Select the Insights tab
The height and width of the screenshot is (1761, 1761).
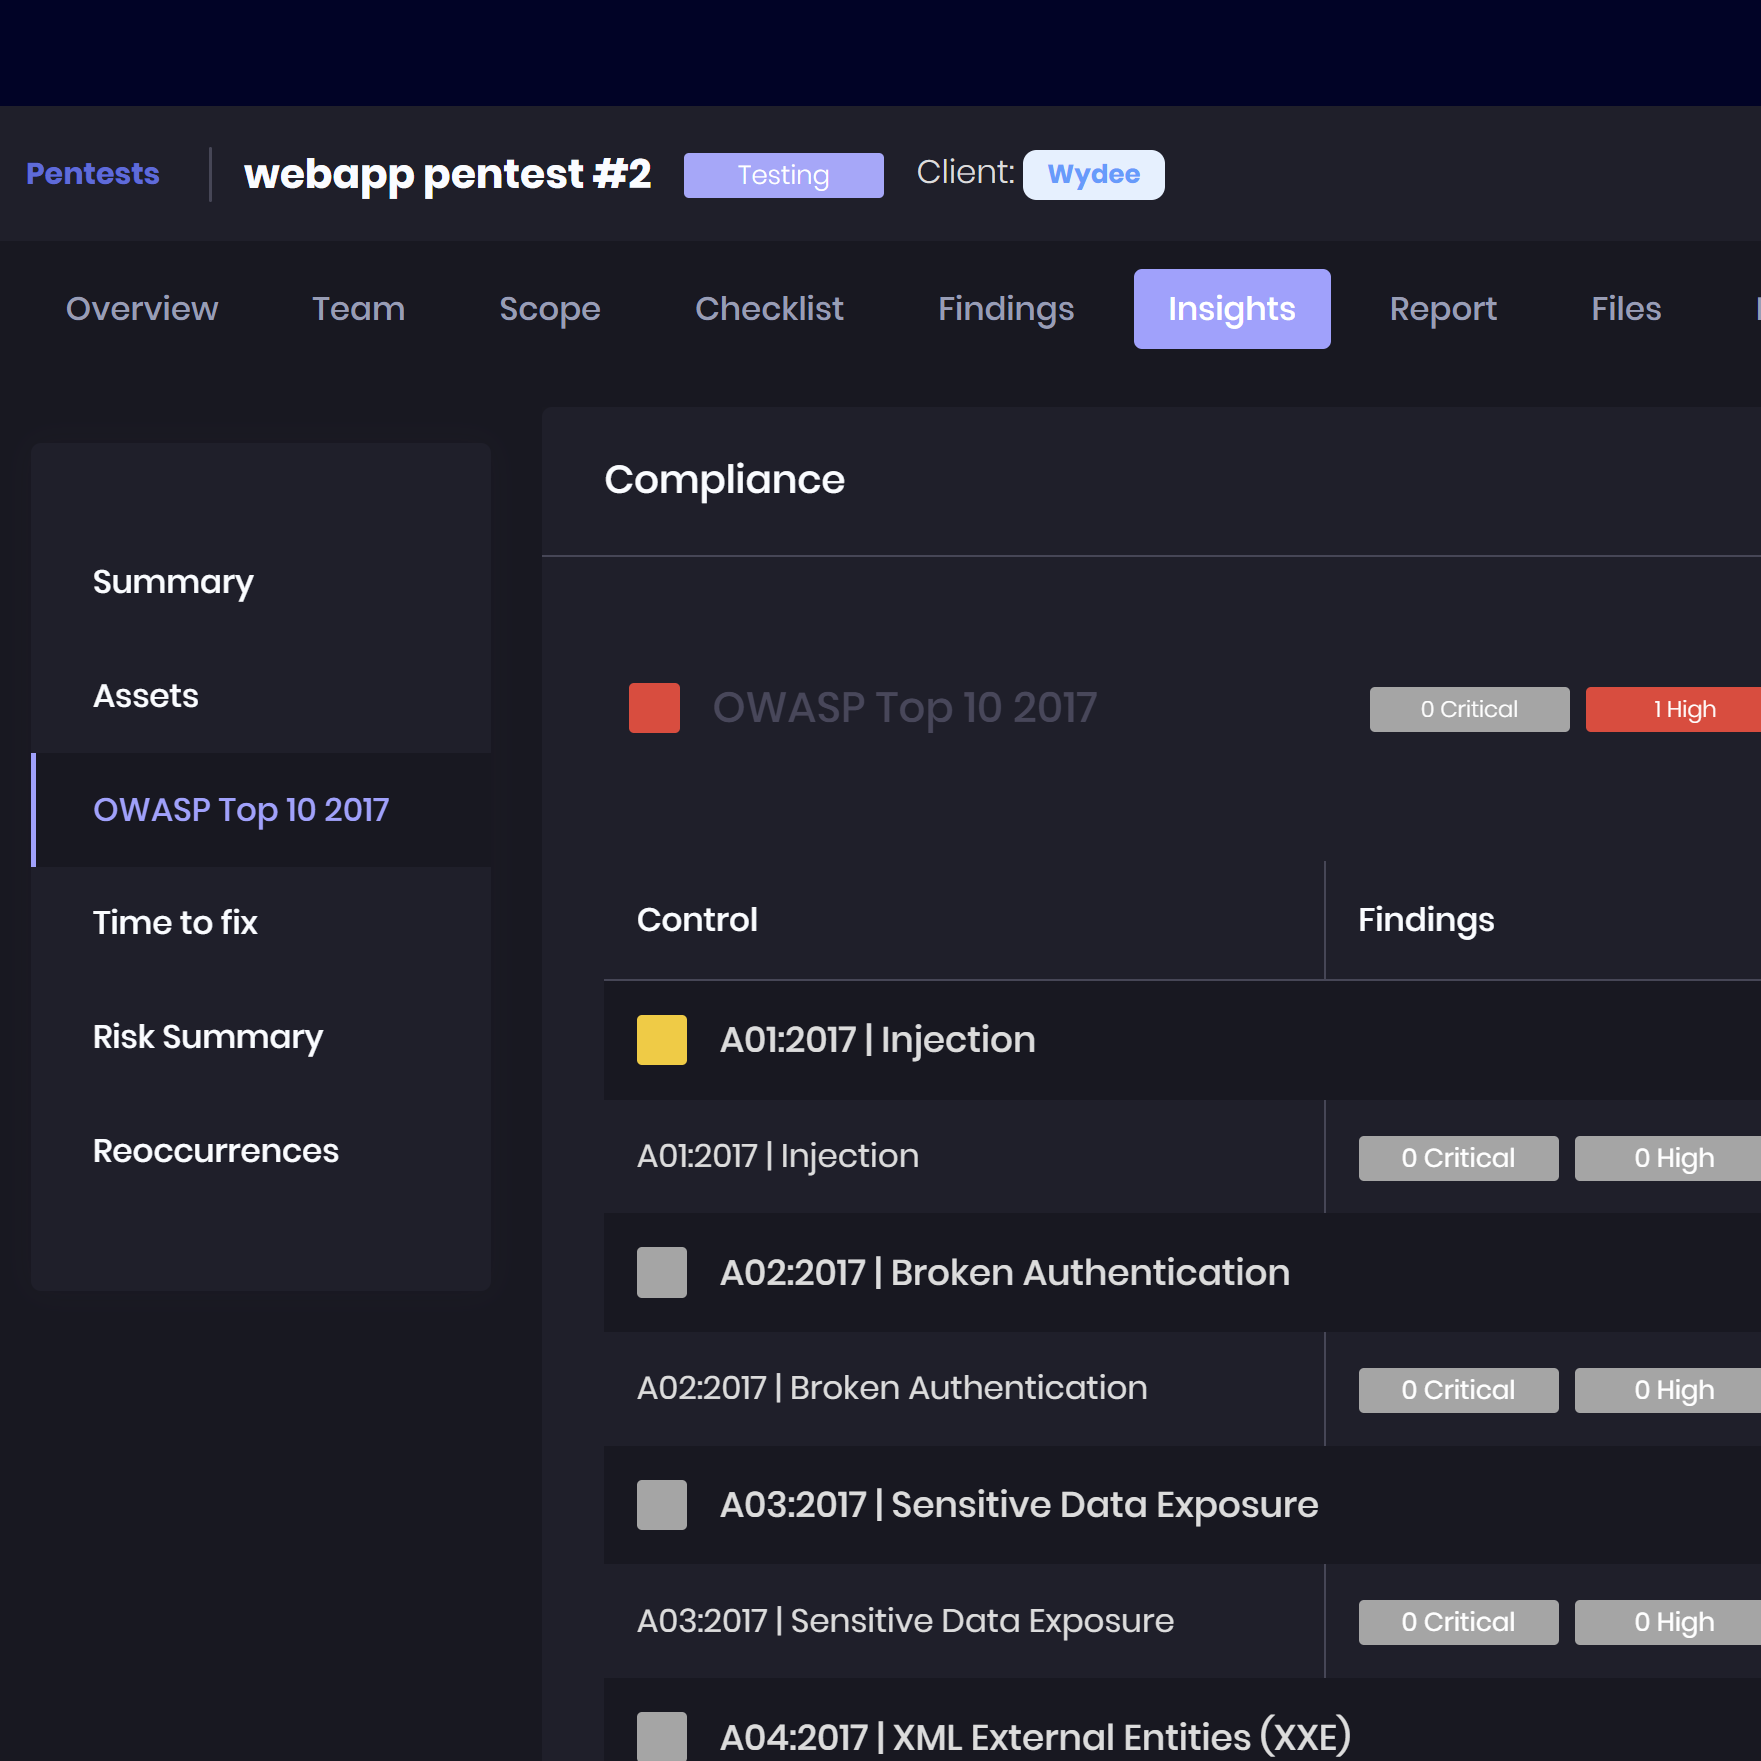click(x=1232, y=309)
